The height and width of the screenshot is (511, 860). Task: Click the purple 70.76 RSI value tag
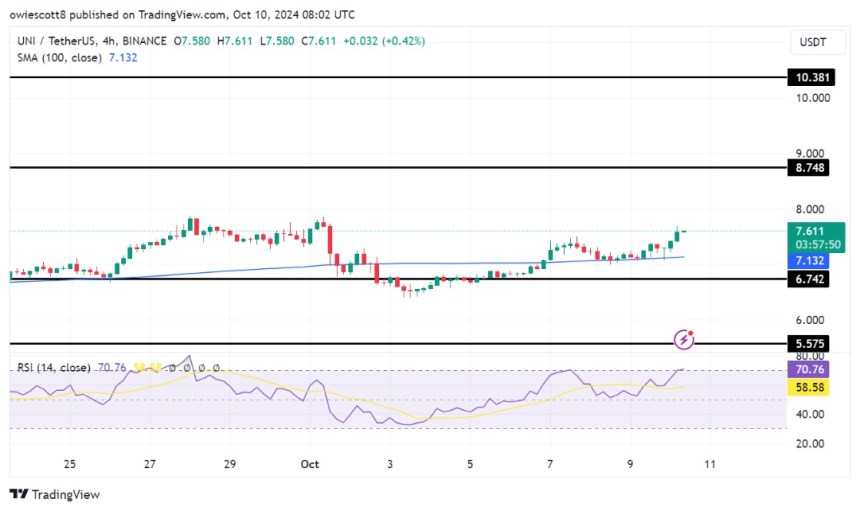tap(809, 370)
